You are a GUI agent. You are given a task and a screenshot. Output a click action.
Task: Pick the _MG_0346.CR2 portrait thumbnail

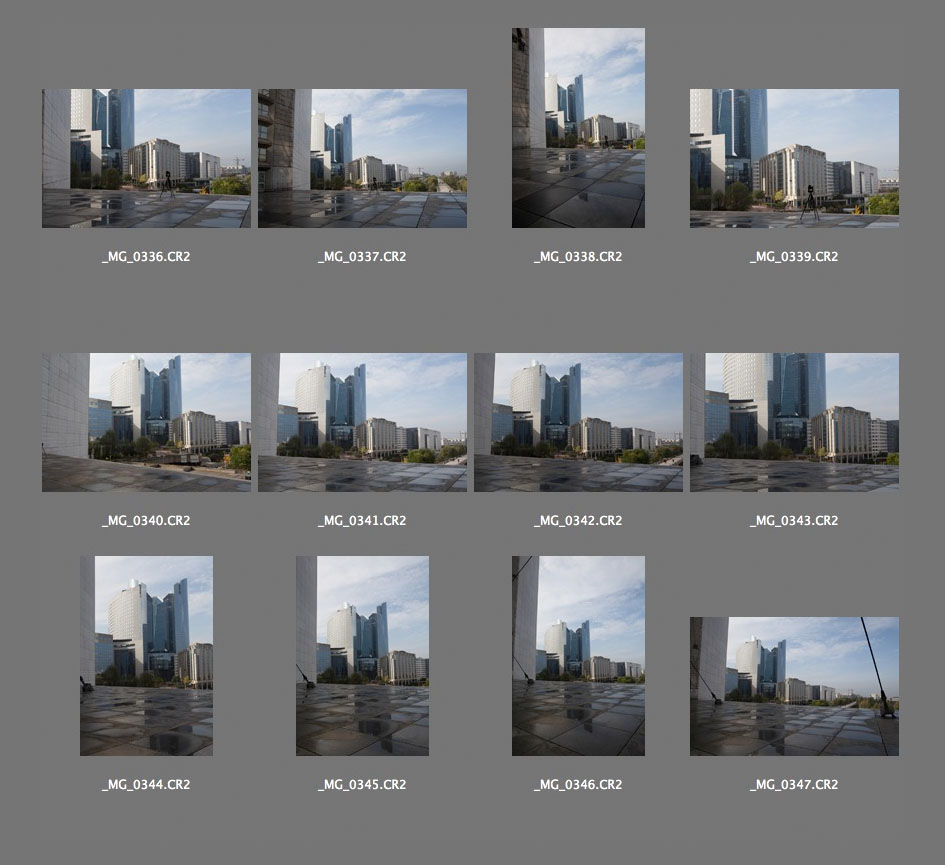pos(578,656)
